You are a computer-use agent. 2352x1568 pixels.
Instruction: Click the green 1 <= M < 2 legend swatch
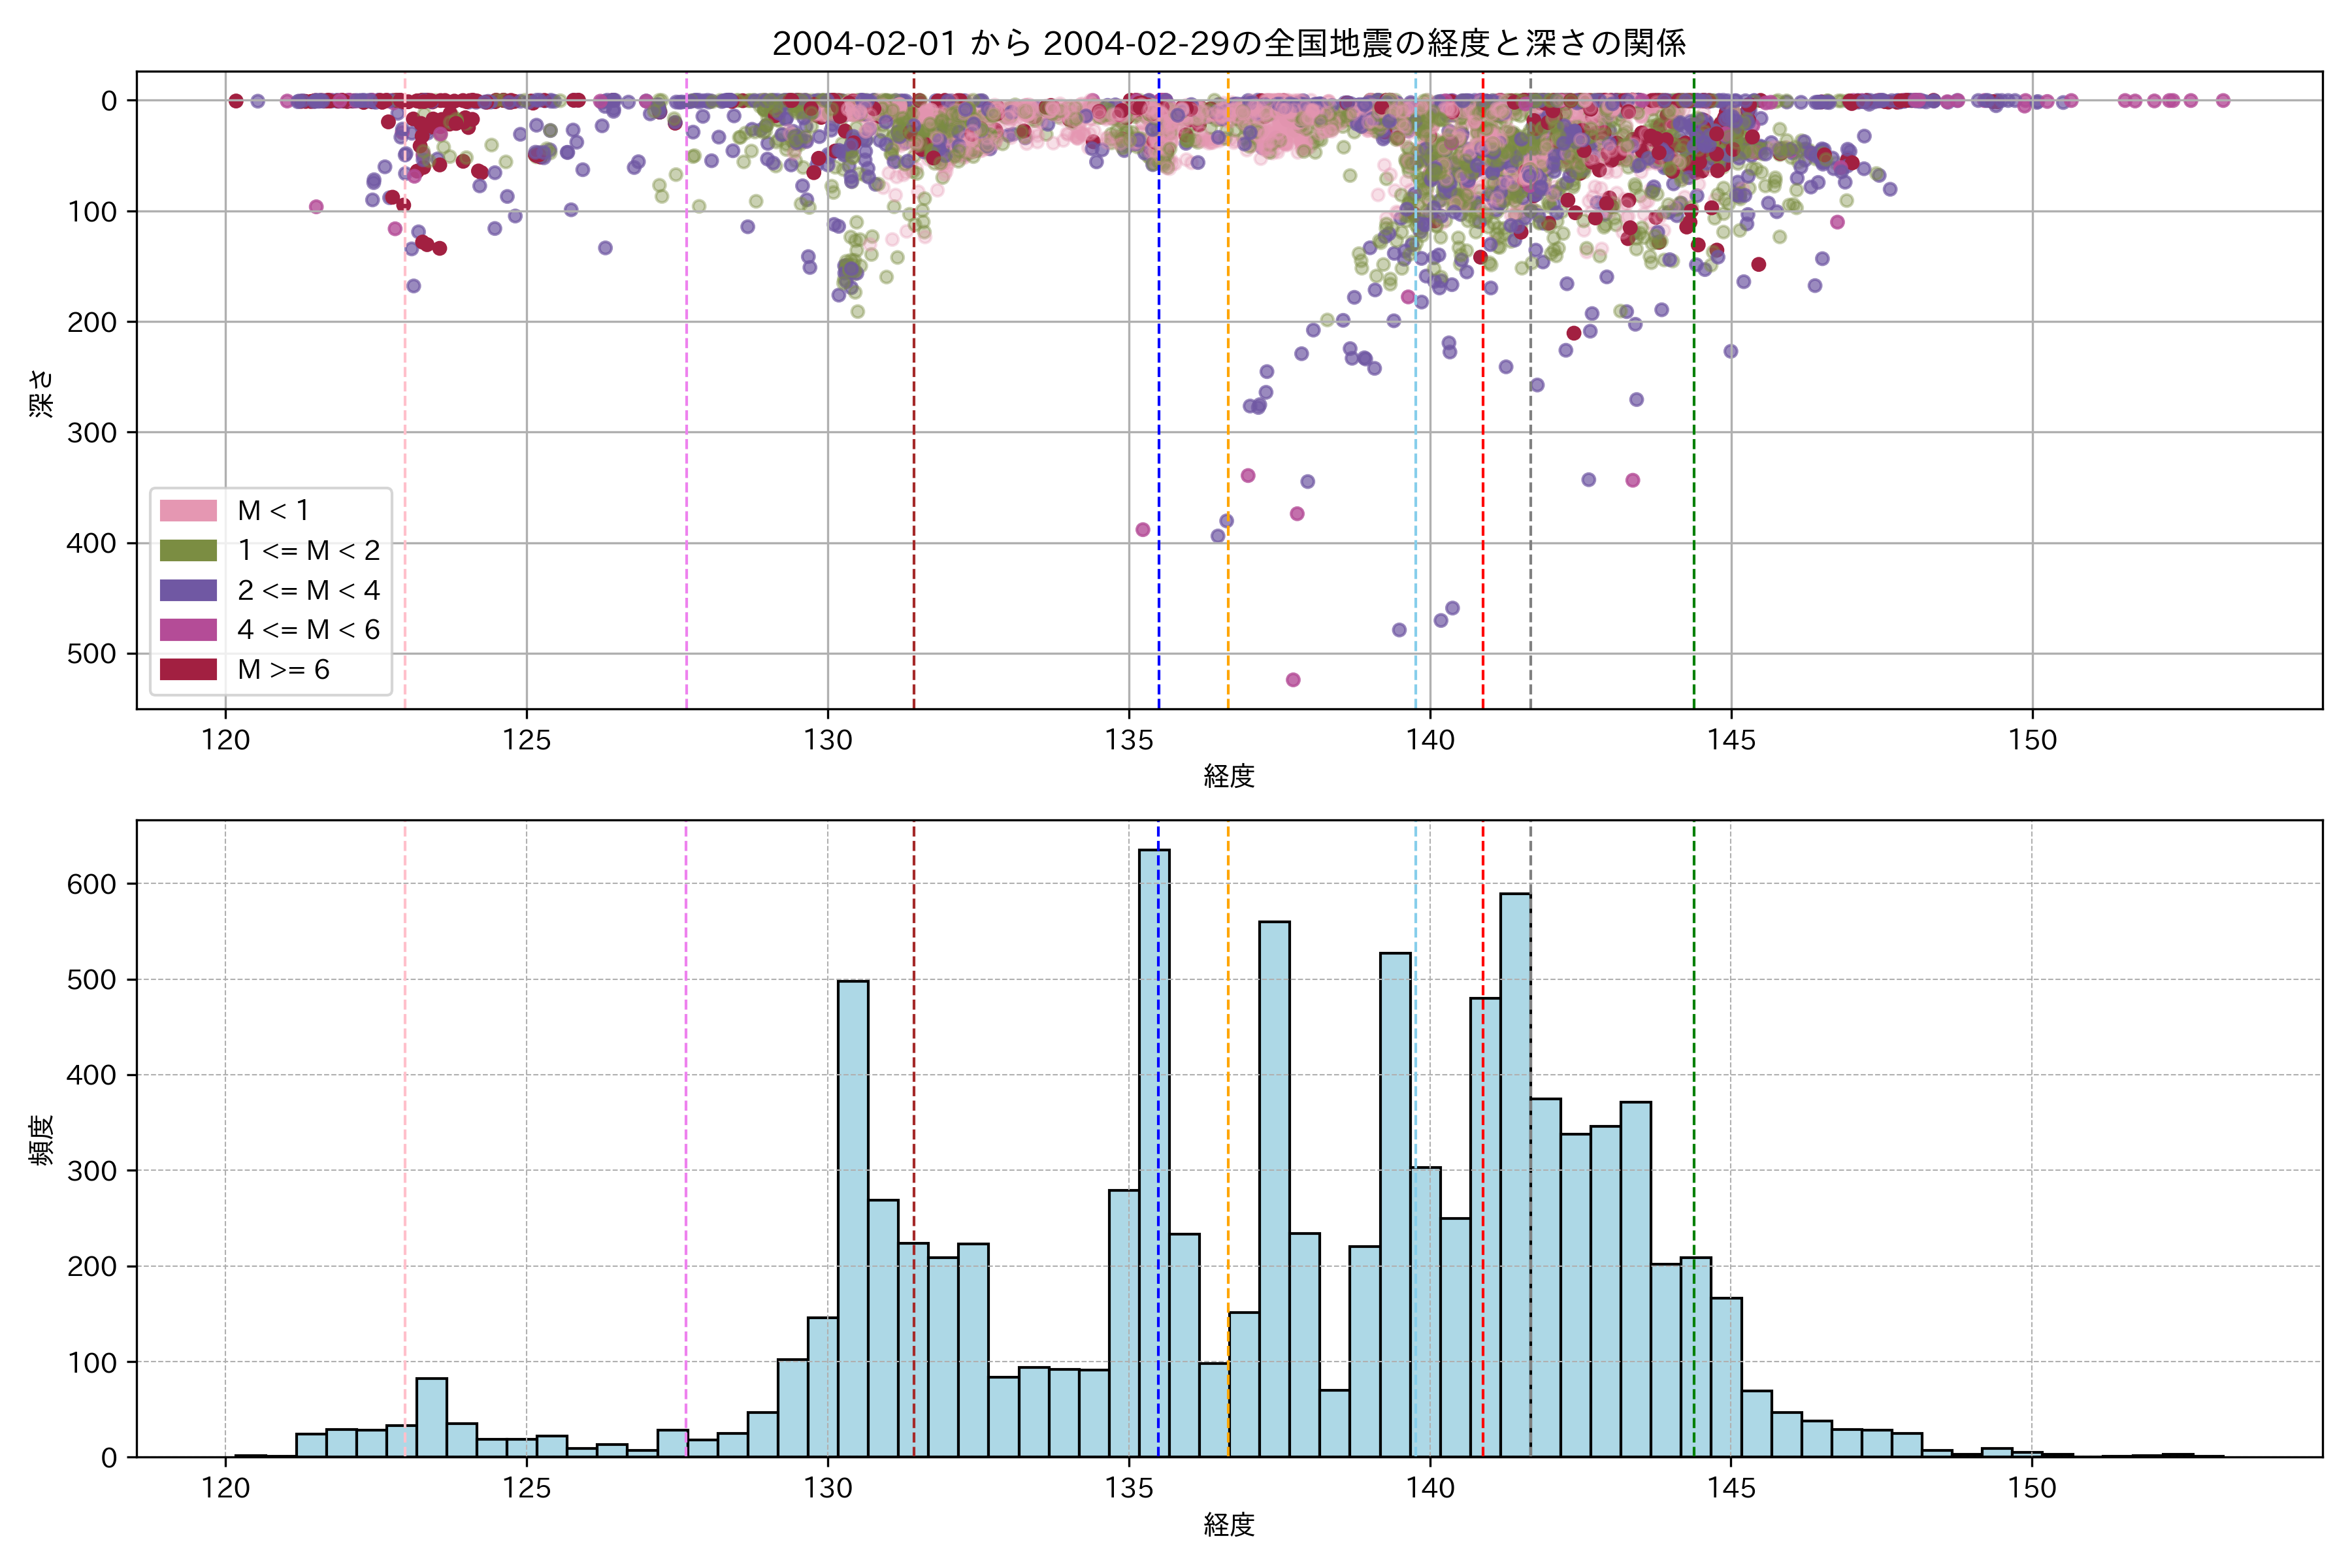pyautogui.click(x=188, y=550)
